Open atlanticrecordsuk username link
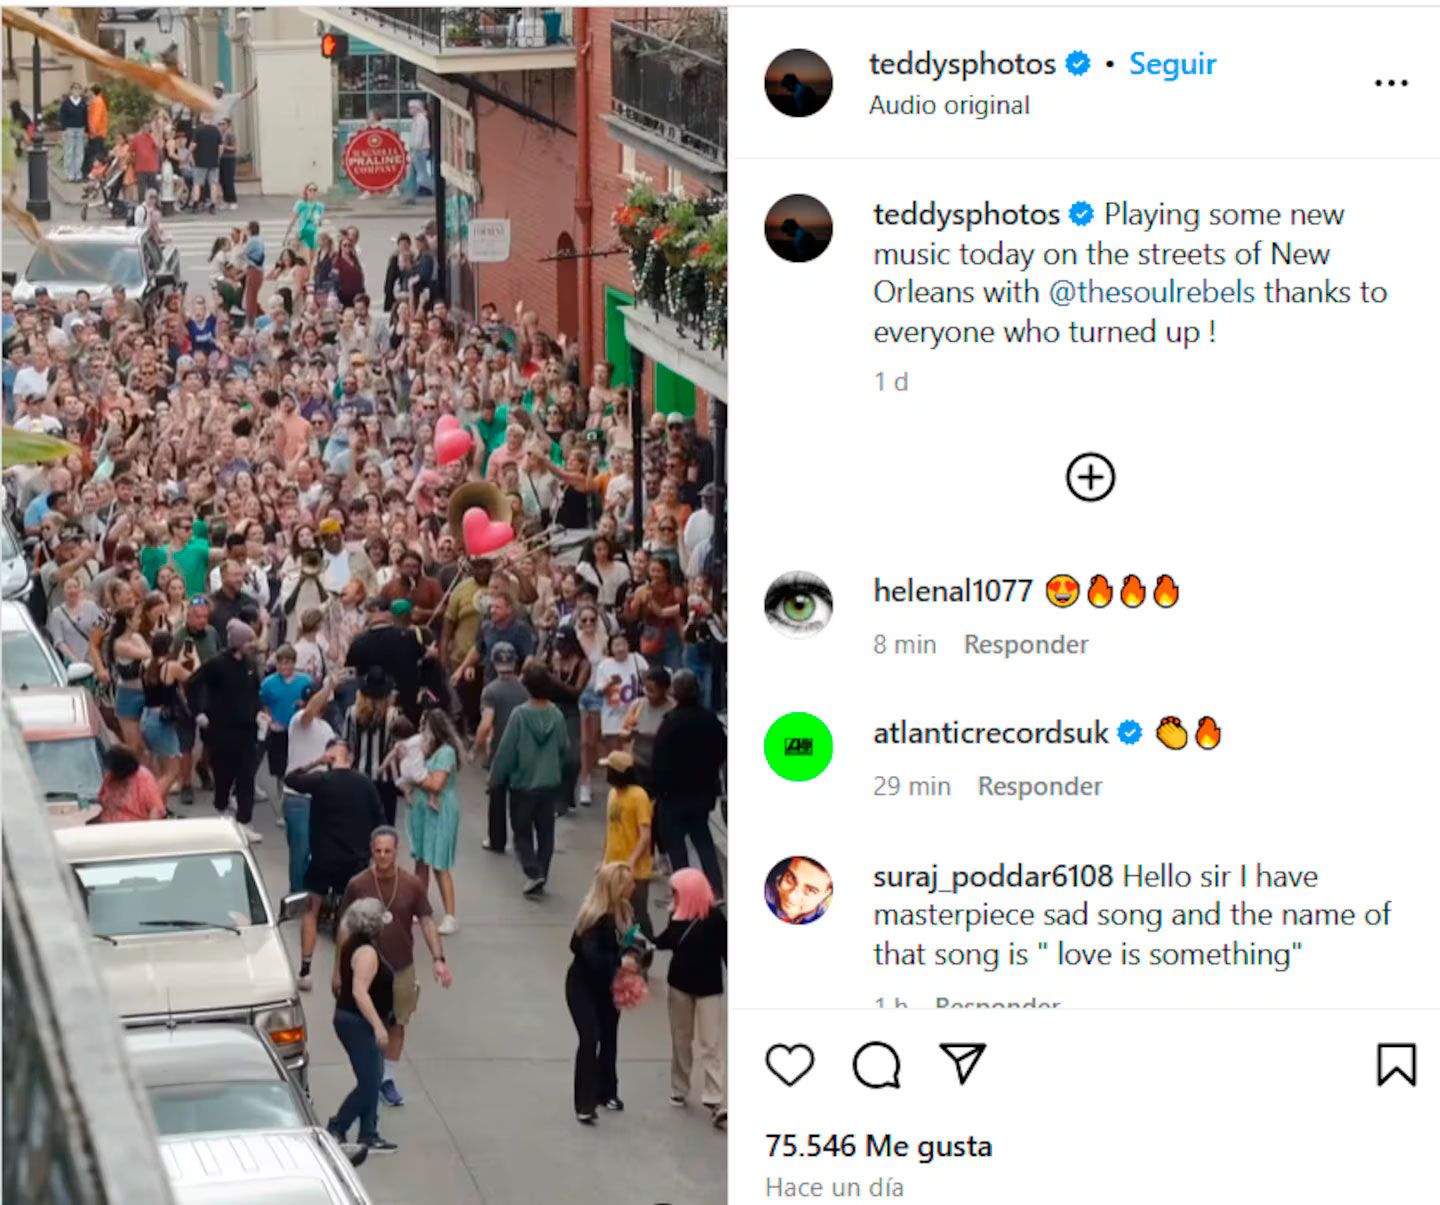This screenshot has width=1440, height=1205. (x=990, y=733)
